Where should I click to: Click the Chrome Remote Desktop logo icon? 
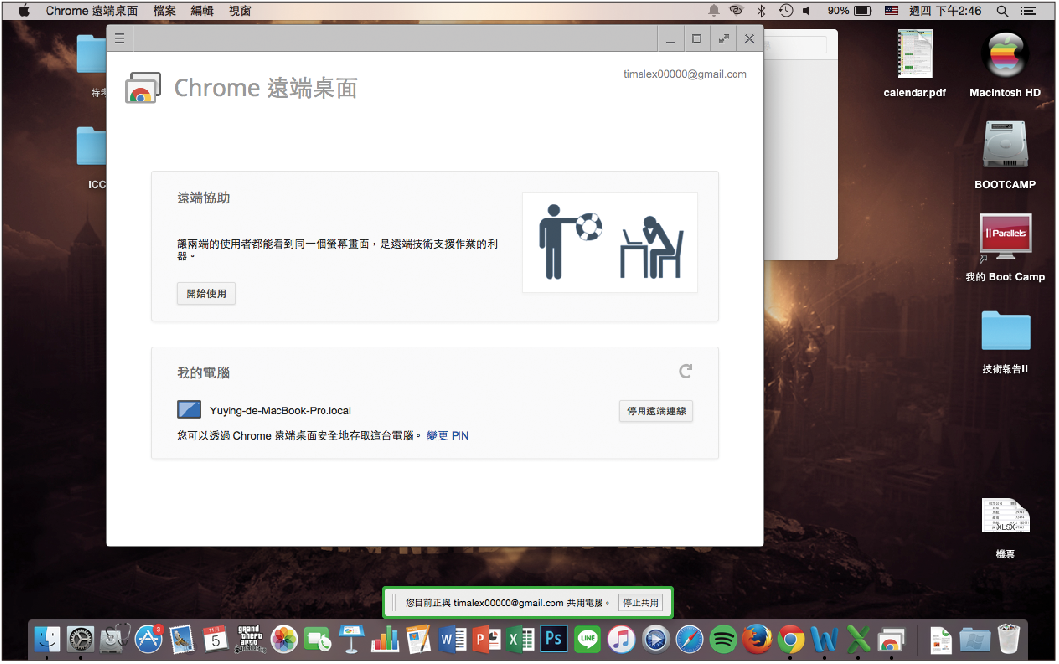click(143, 88)
